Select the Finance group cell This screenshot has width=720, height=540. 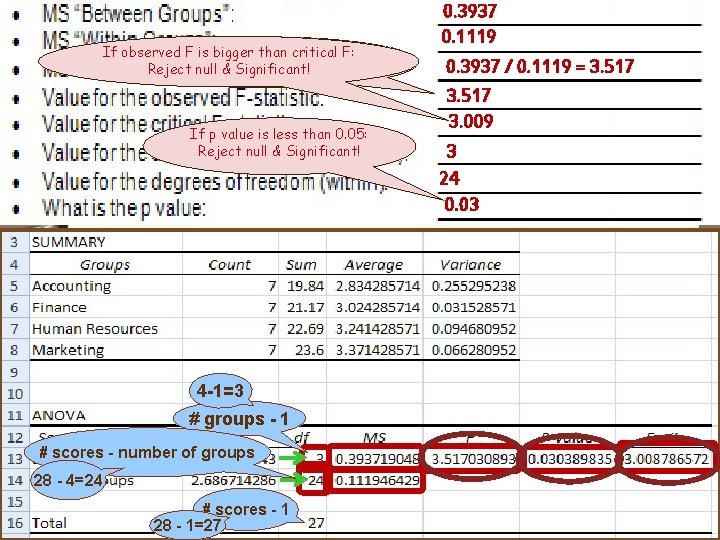pyautogui.click(x=106, y=307)
